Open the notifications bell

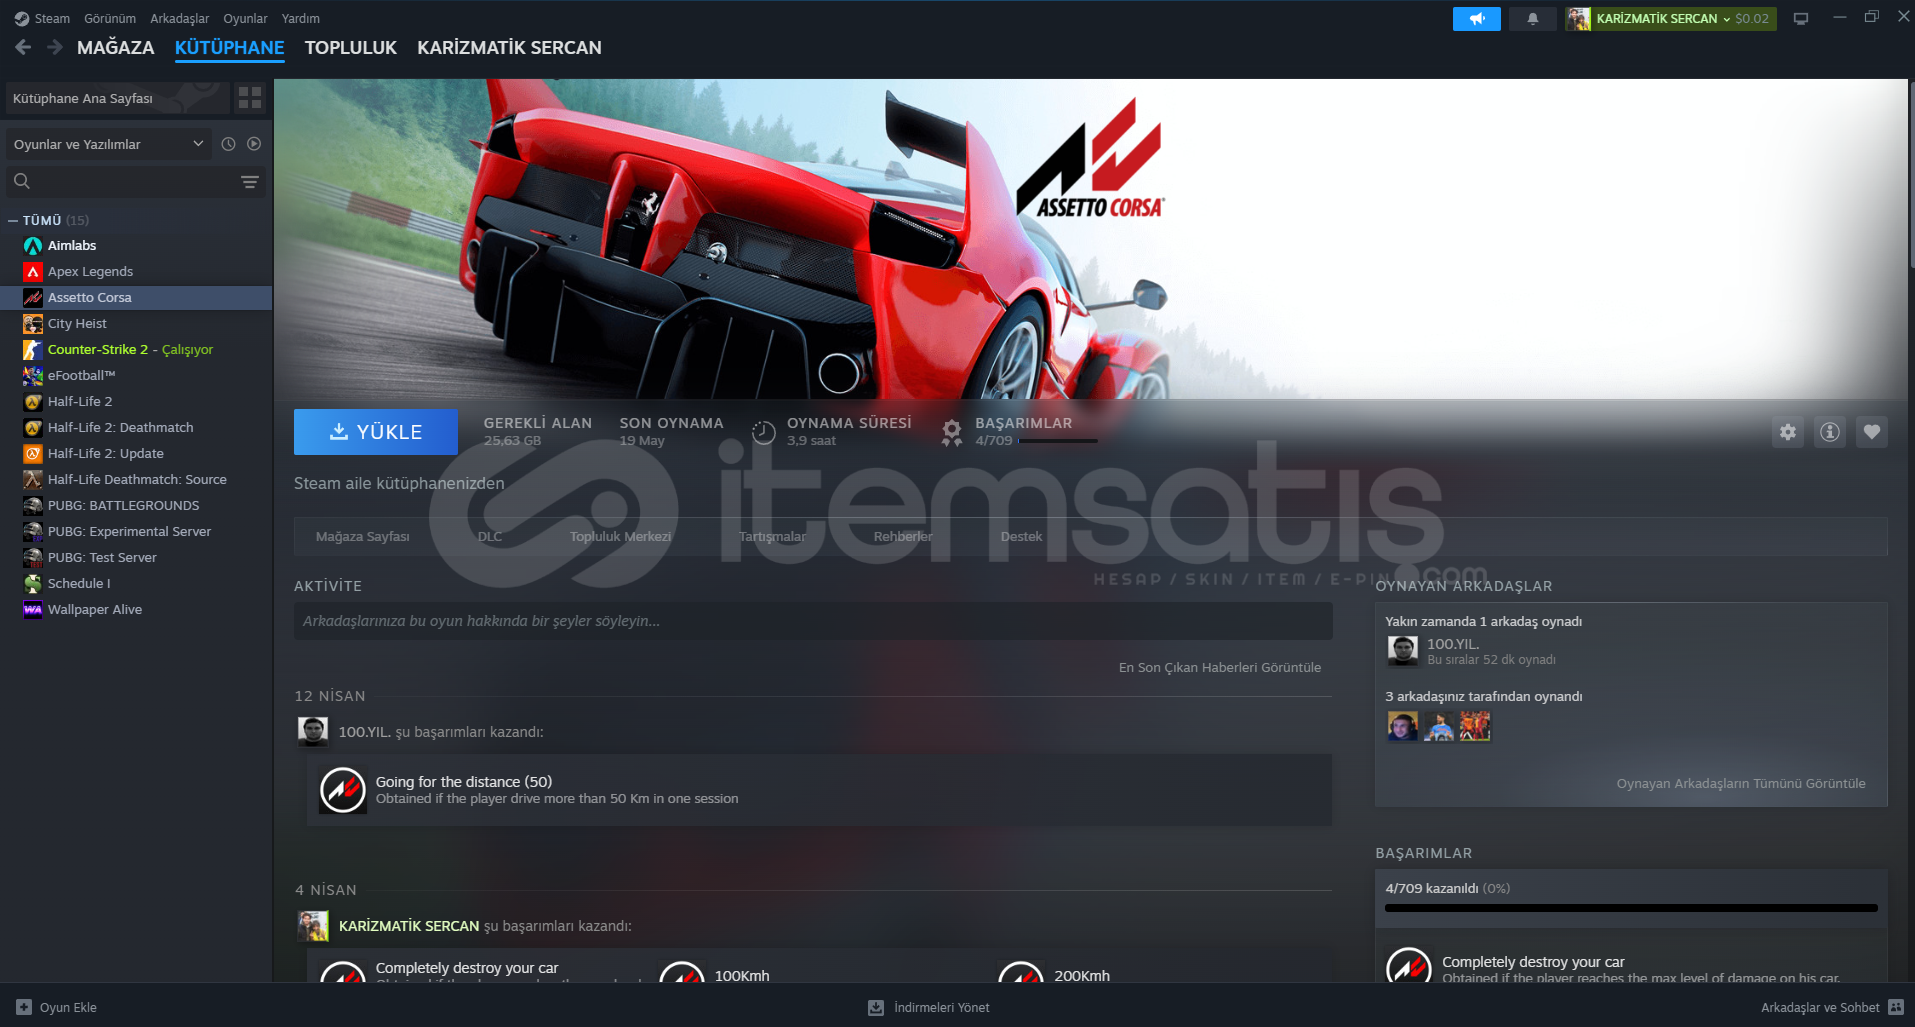[x=1532, y=18]
